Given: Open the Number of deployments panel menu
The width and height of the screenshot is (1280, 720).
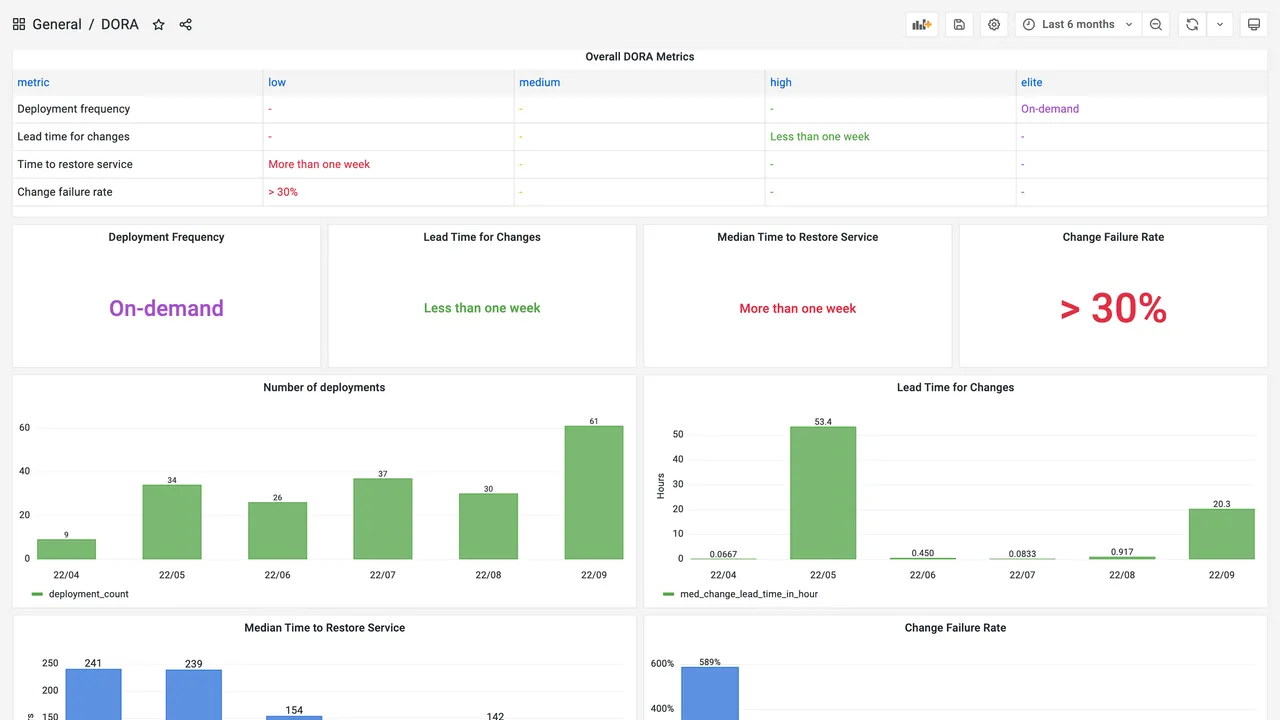Looking at the screenshot, I should [x=324, y=387].
